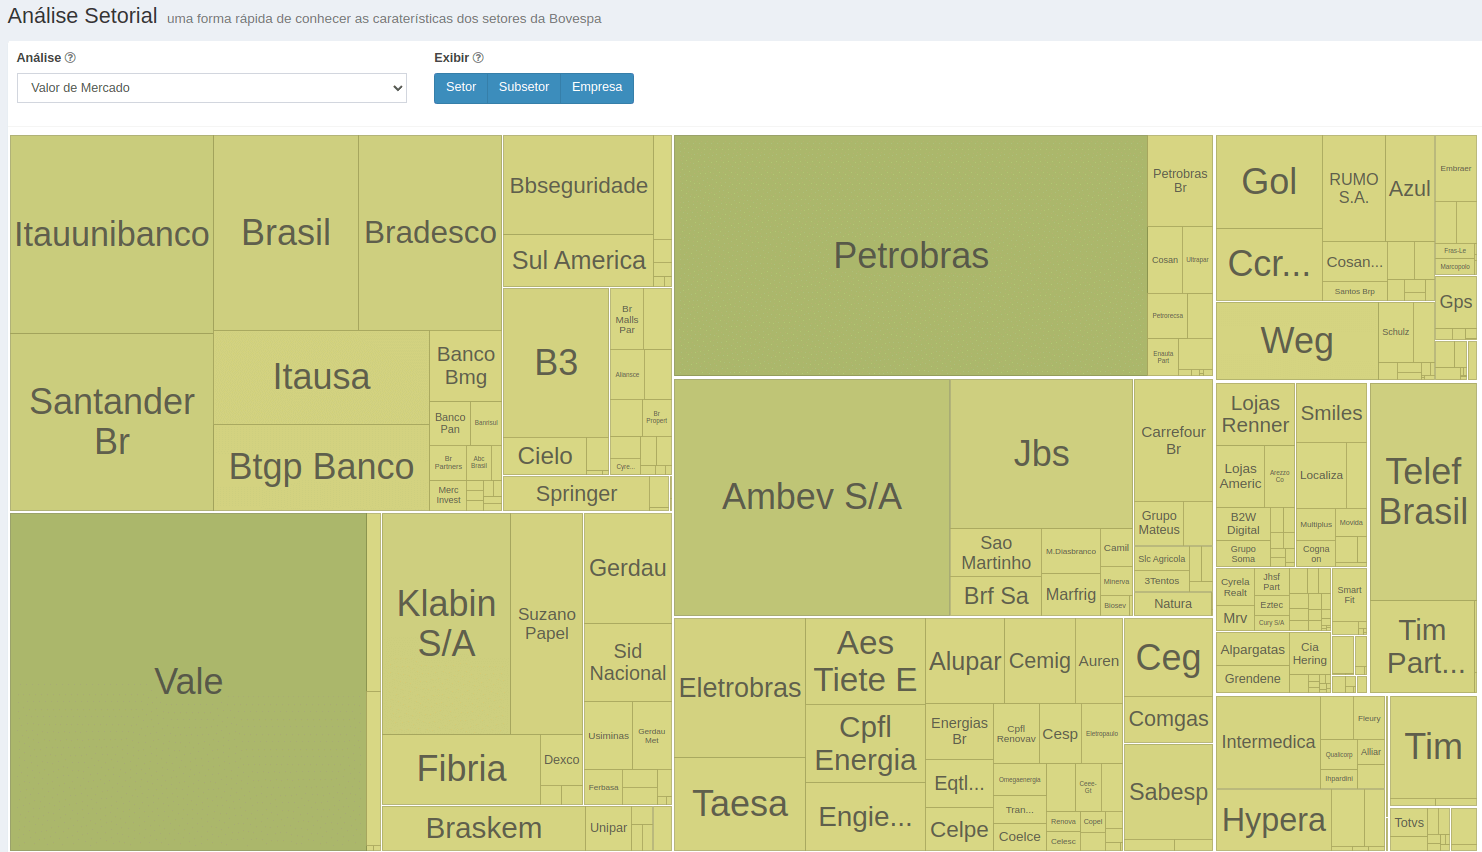Select the Lojas Renner tile
This screenshot has width=1482, height=852.
1255,414
